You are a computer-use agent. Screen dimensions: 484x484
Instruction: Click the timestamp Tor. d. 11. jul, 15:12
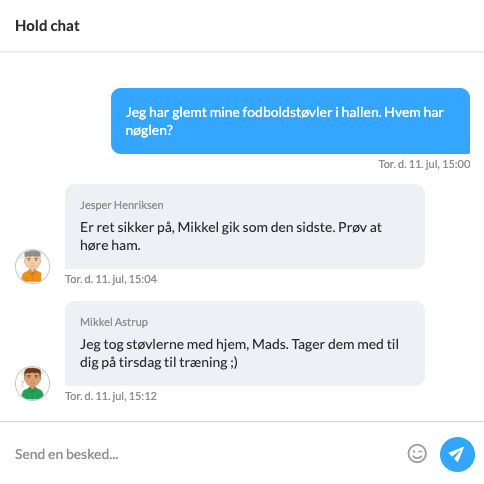[x=111, y=396]
